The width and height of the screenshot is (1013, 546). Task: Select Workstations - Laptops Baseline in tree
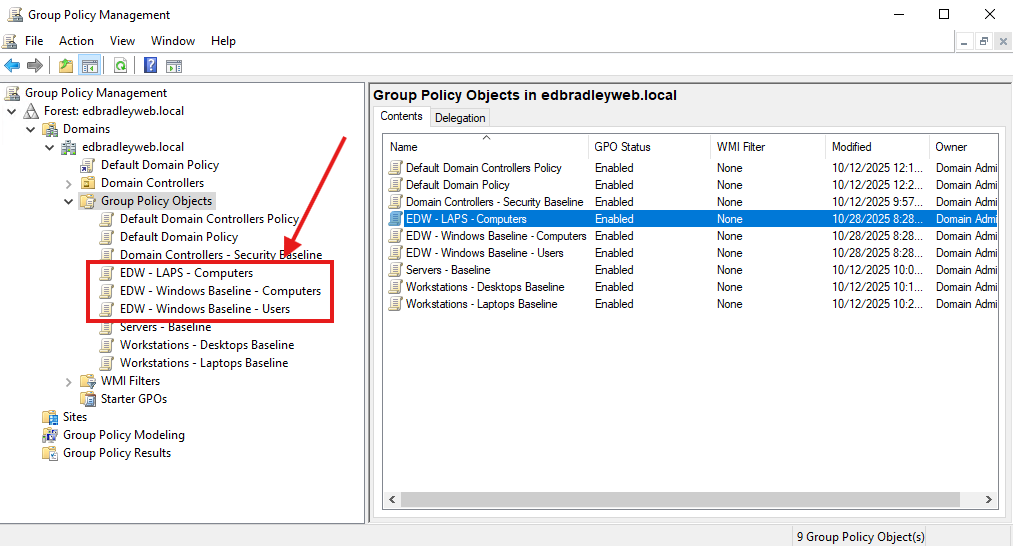pos(204,363)
